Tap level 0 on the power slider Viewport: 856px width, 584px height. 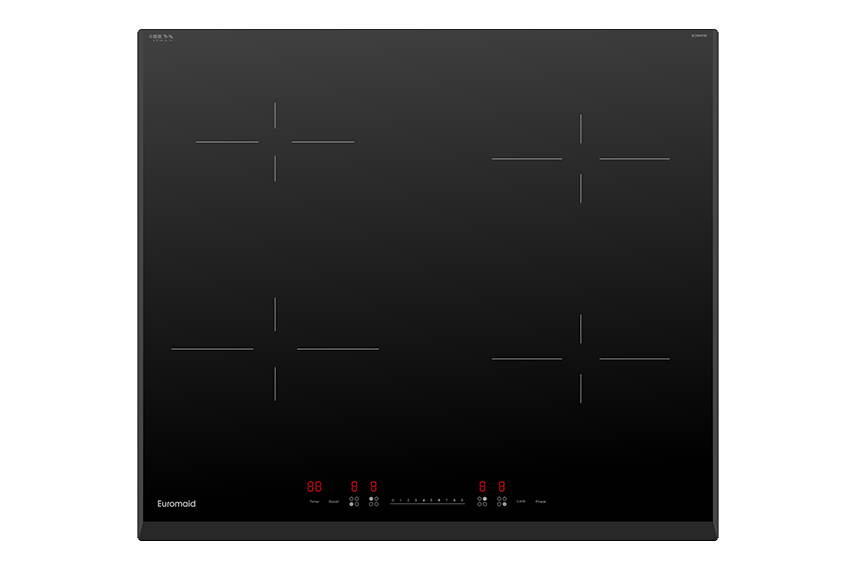pos(393,500)
